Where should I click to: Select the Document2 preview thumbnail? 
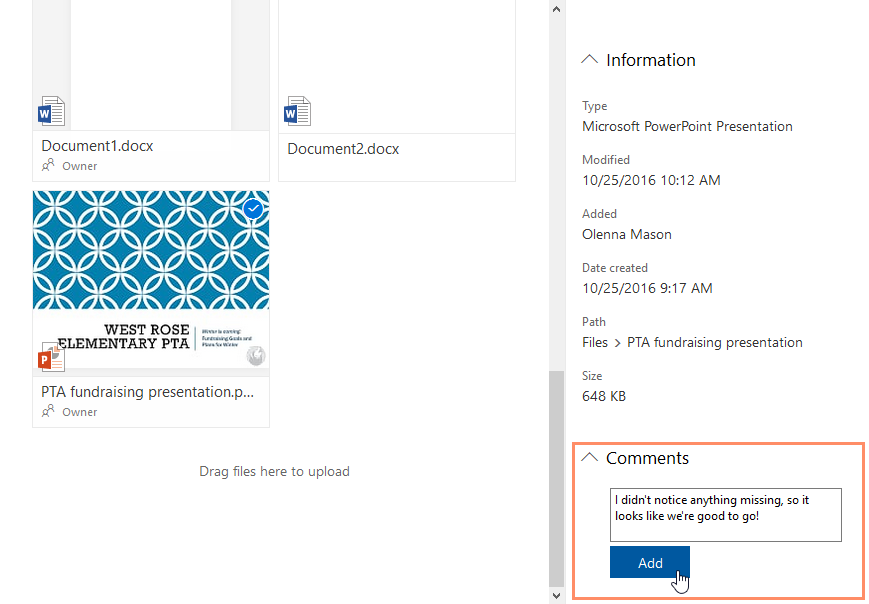click(396, 60)
